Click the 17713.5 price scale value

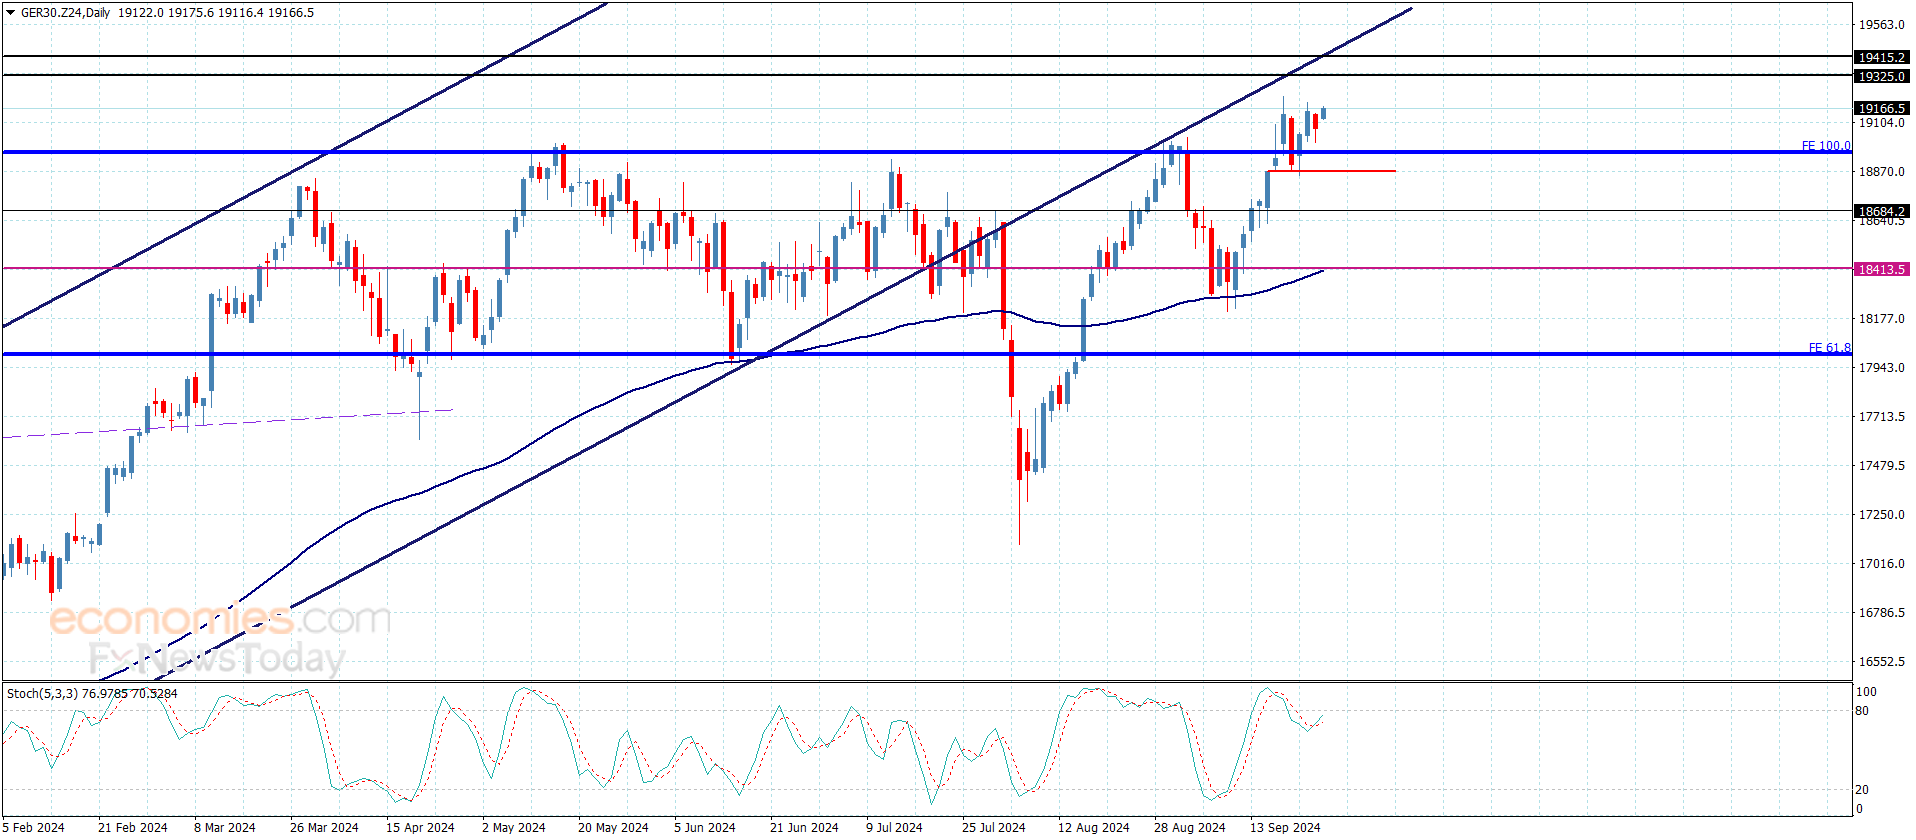pos(1882,417)
